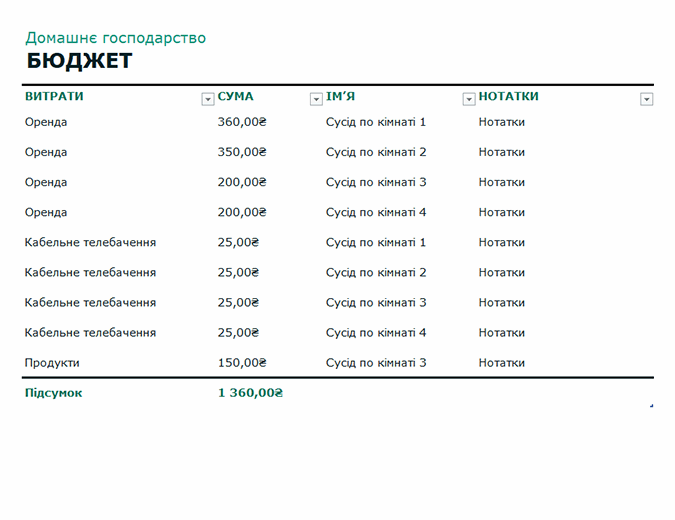The image size is (675, 520).
Task: Select the 360,00₴ amount cell
Action: 243,122
